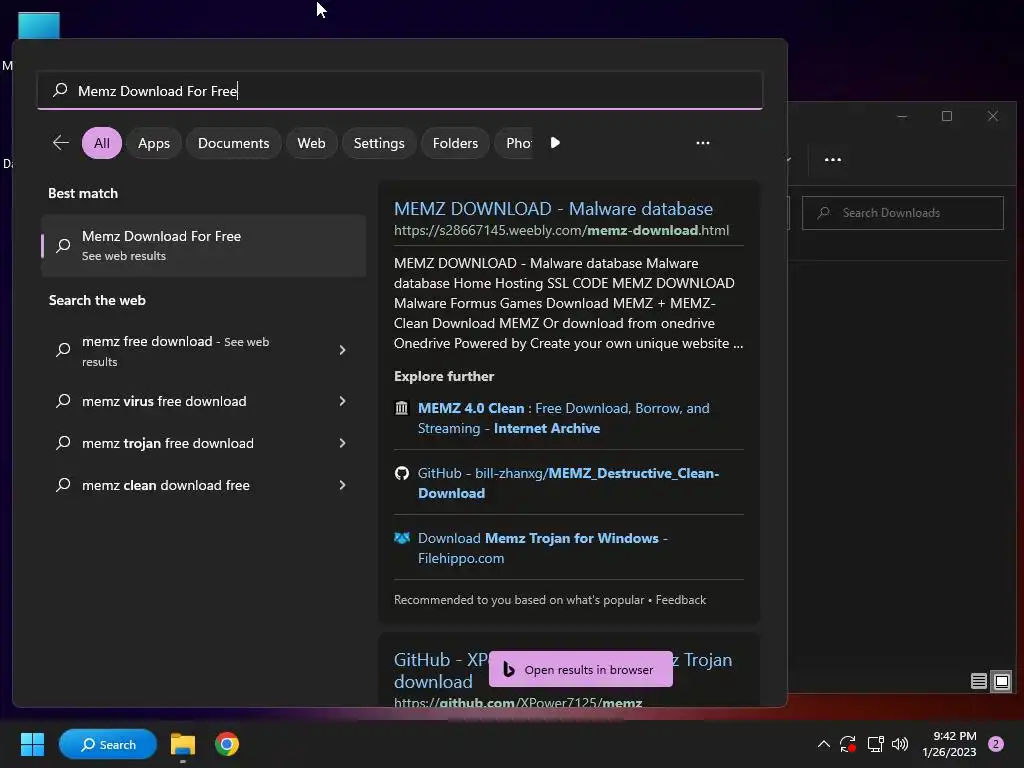Image resolution: width=1024 pixels, height=768 pixels.
Task: Open the Download Memz Trojan Filehippo link
Action: 543,548
